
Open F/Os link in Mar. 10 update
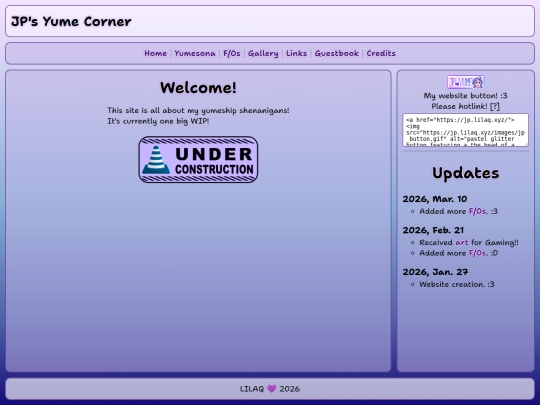pyautogui.click(x=478, y=211)
